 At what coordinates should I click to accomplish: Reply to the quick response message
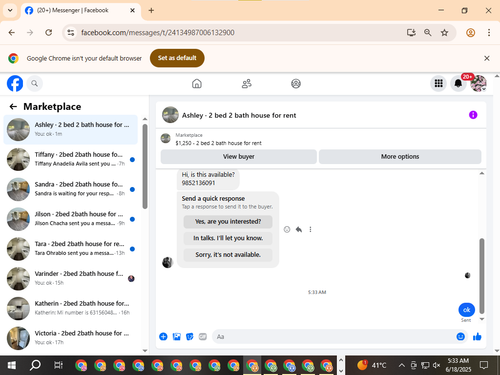(x=299, y=229)
